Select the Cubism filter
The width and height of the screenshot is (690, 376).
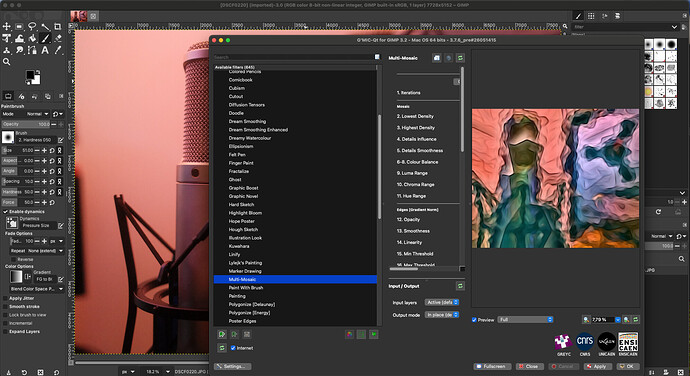click(x=237, y=88)
